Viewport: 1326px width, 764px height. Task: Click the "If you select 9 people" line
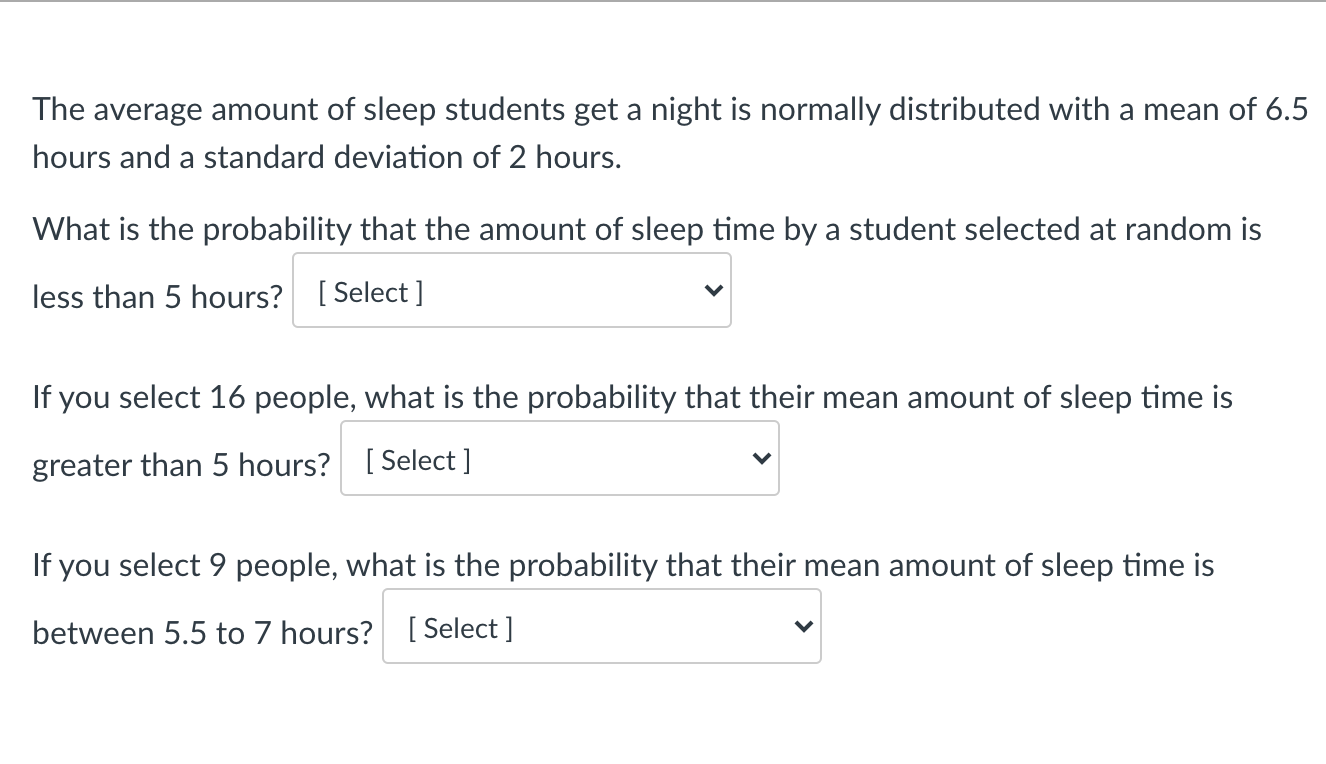click(x=623, y=565)
